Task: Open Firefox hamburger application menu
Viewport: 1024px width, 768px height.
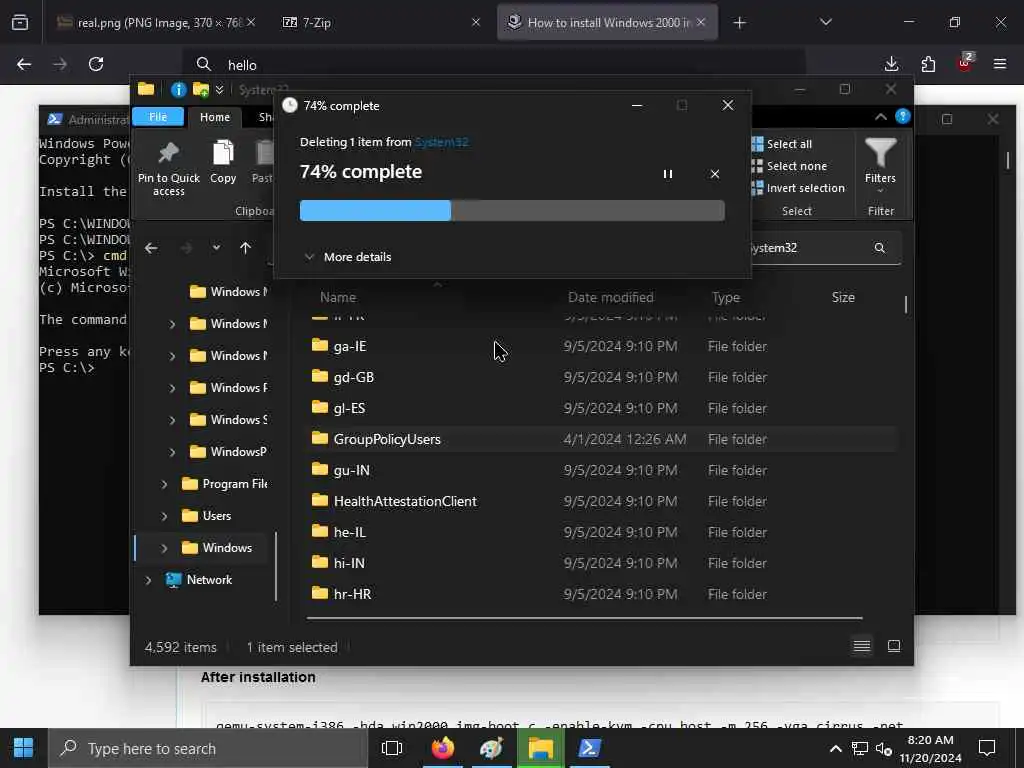Action: [1000, 64]
